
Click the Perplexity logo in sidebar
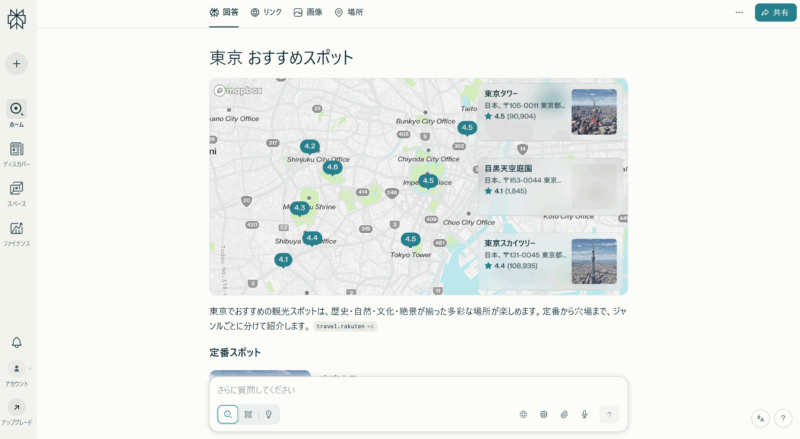click(16, 19)
